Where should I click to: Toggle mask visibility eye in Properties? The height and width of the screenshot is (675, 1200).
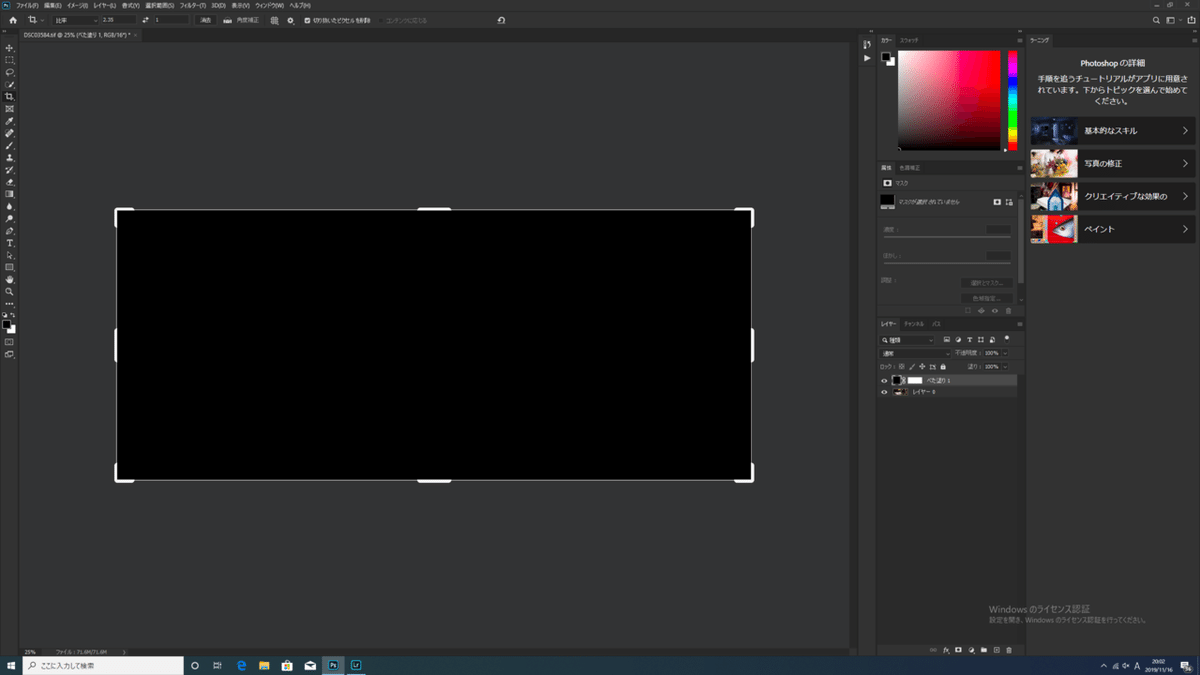click(995, 311)
